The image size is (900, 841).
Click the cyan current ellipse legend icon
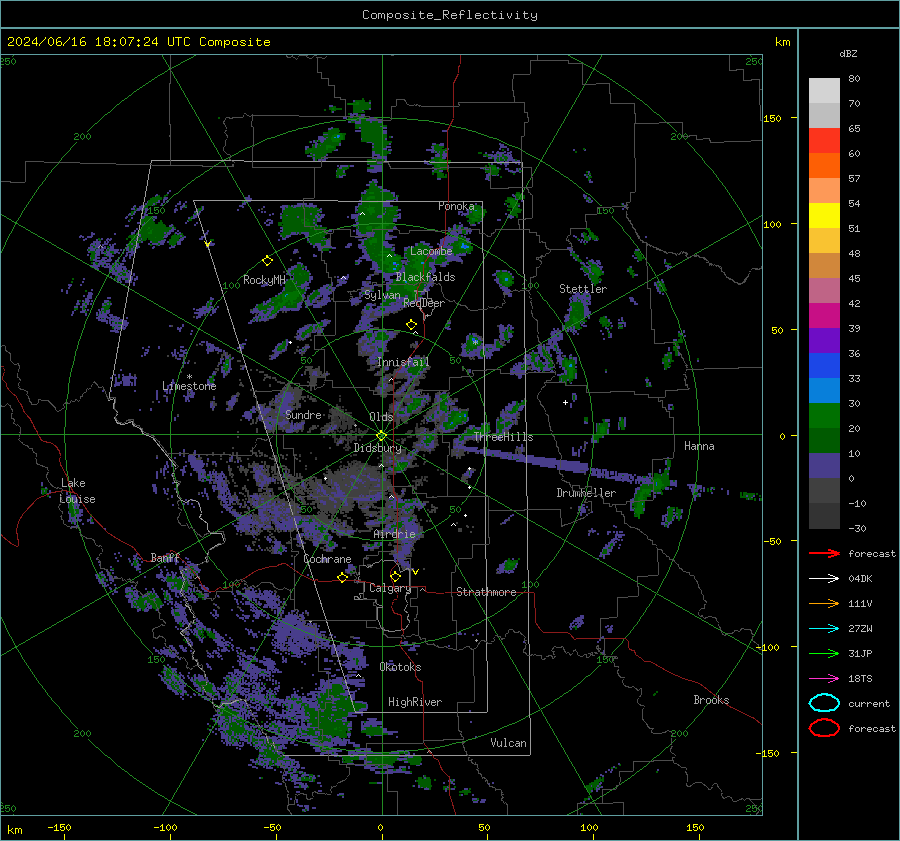[x=824, y=703]
